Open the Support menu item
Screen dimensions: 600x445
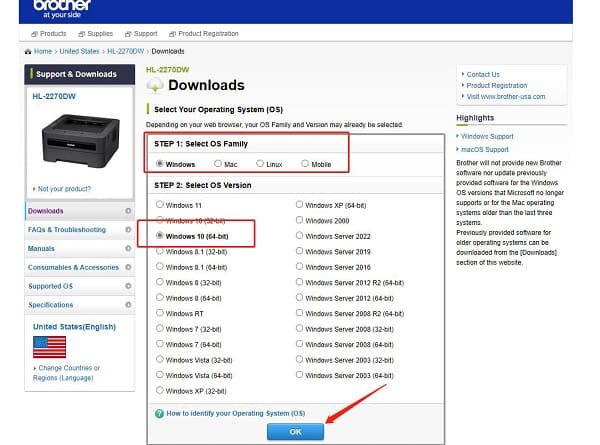click(x=141, y=34)
